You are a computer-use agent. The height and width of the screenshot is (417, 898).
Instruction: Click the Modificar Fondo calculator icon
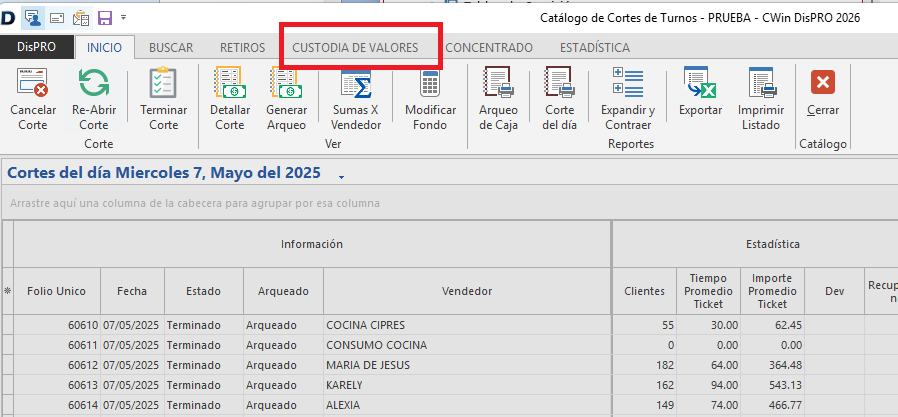coord(431,83)
